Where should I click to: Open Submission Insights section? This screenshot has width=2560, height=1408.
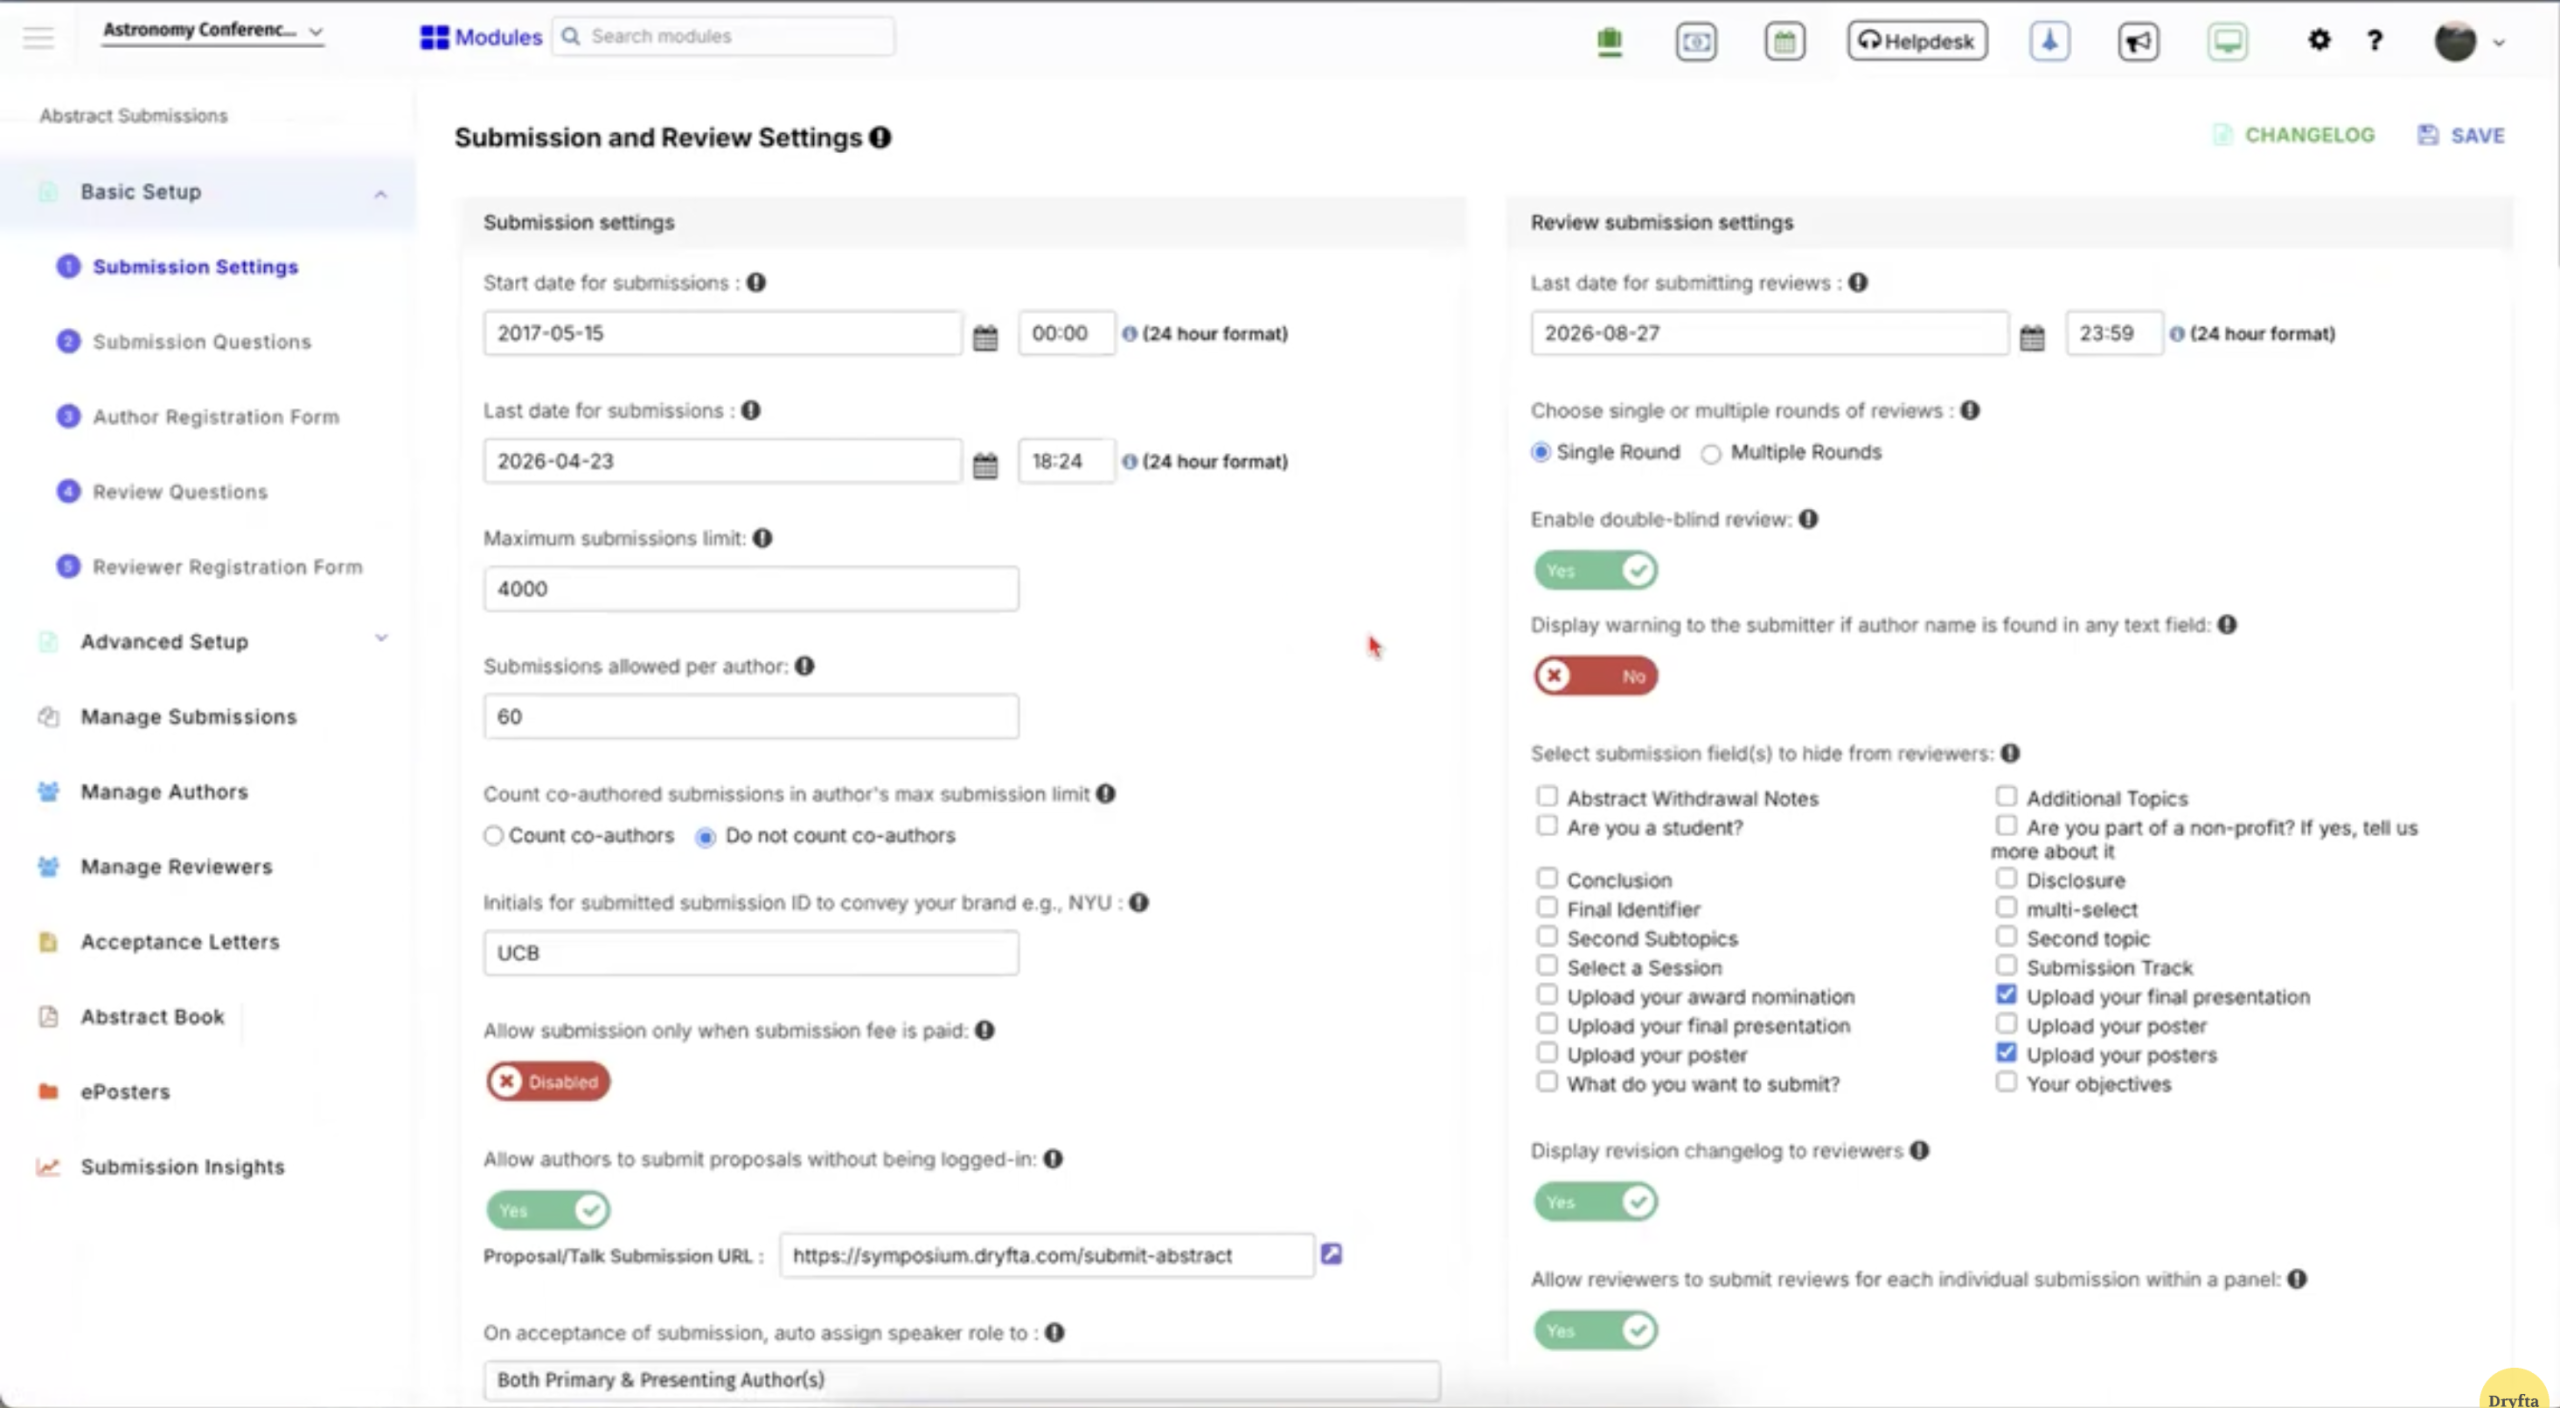pyautogui.click(x=183, y=1167)
